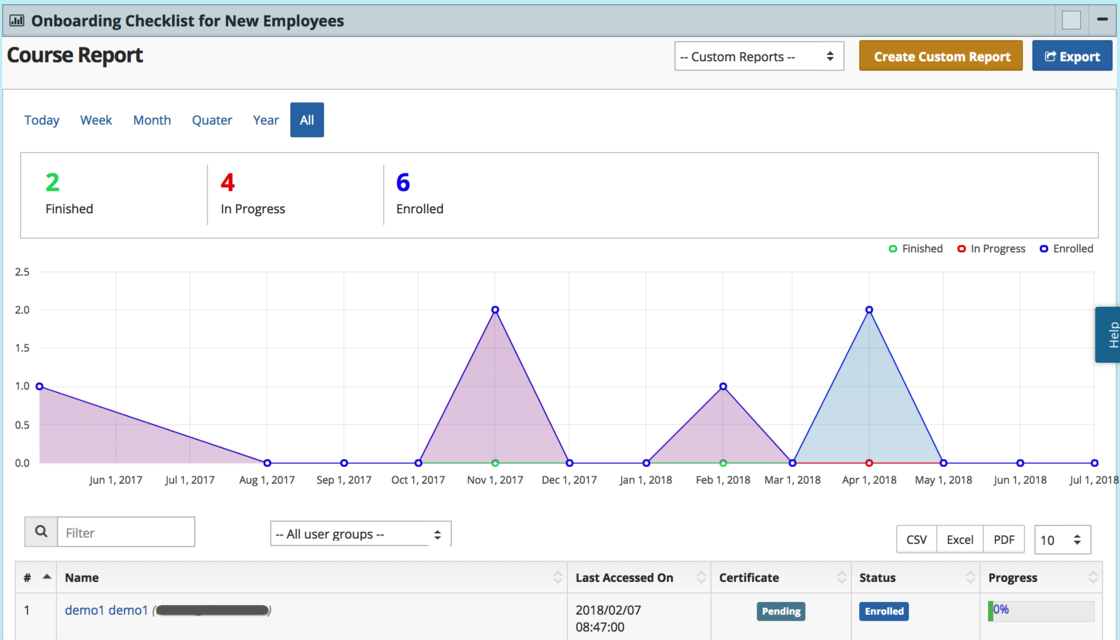Export table as PDF
Viewport: 1120px width, 640px height.
tap(1004, 539)
